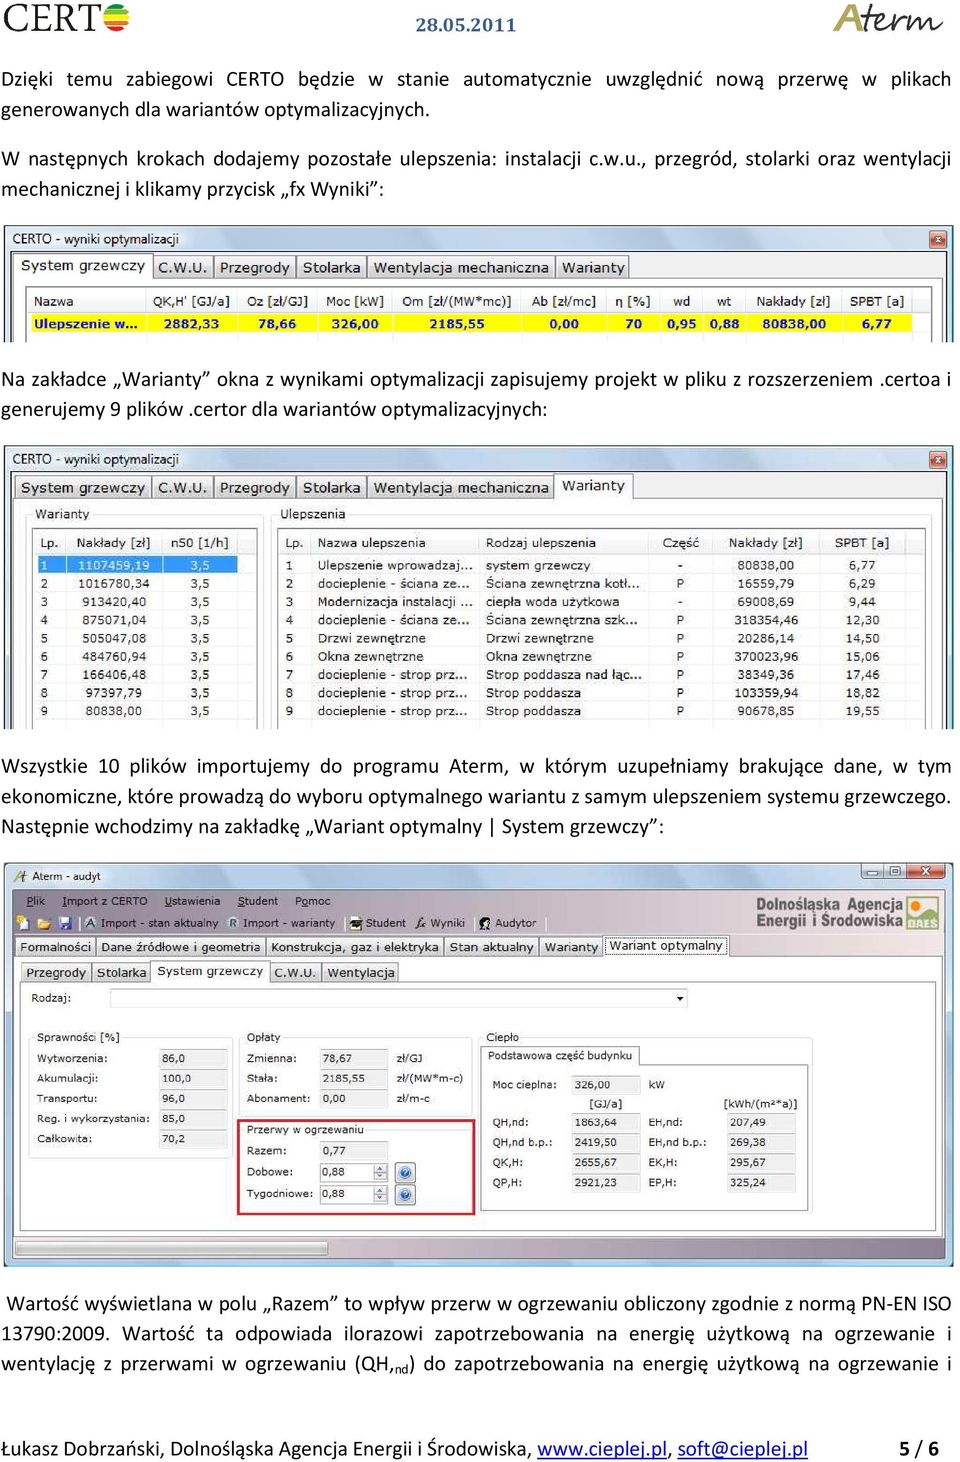Viewport: 960px width, 1462px height.
Task: Open the soft@cieplej.pl email link
Action: coord(743,1449)
